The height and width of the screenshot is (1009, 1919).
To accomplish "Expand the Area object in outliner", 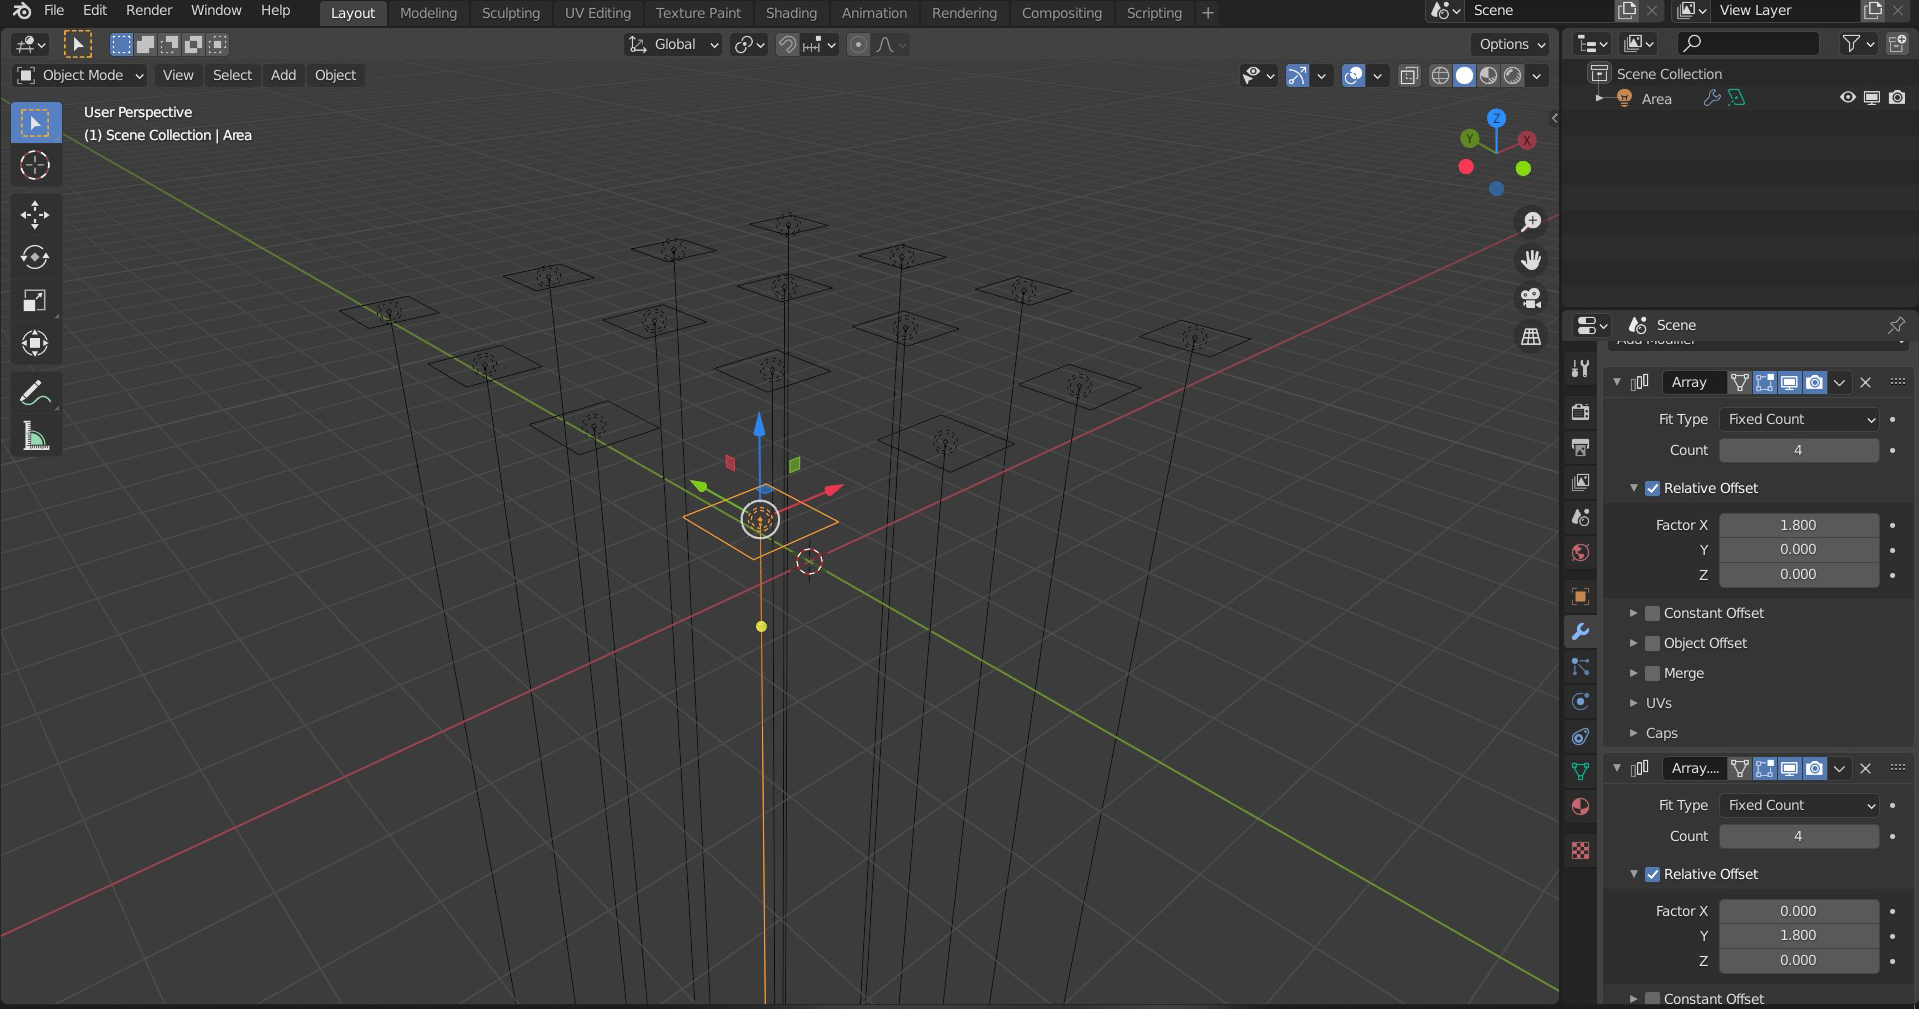I will click(x=1598, y=98).
